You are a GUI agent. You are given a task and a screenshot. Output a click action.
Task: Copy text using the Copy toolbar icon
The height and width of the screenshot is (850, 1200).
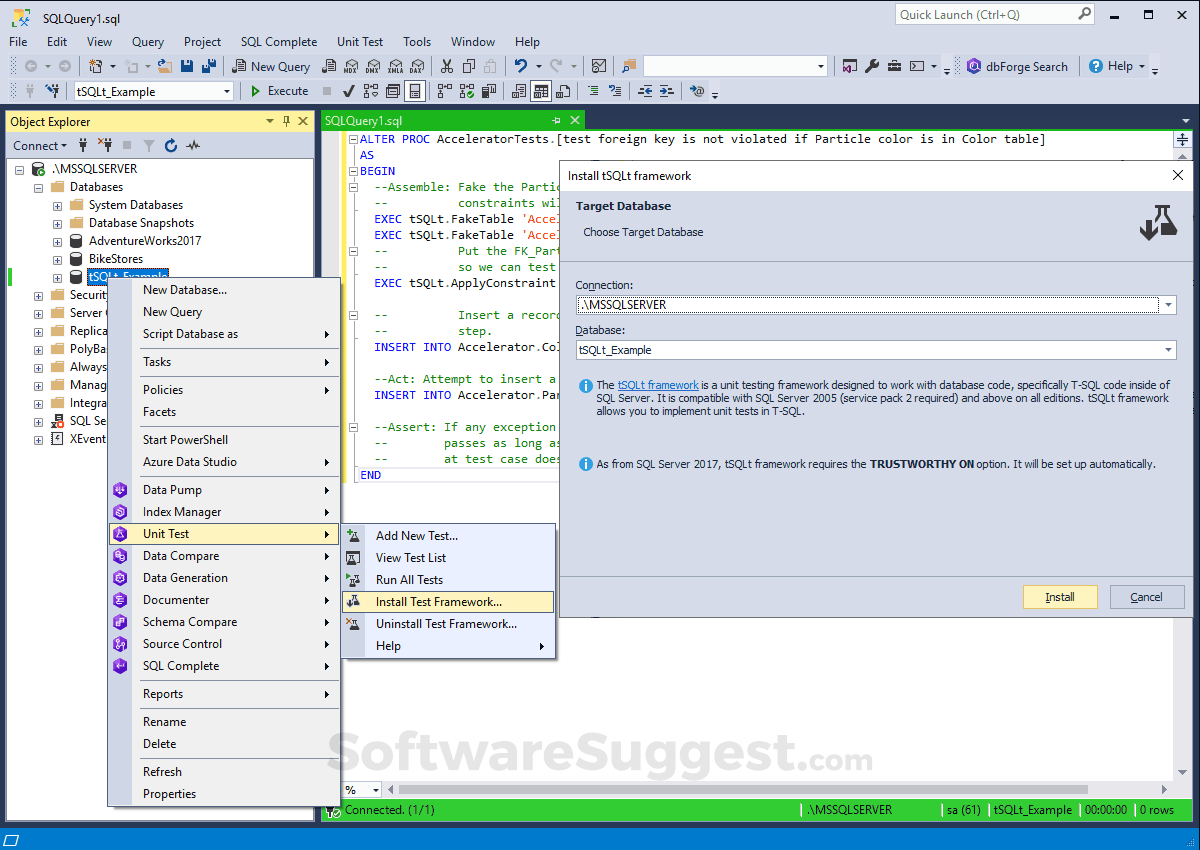(x=469, y=66)
